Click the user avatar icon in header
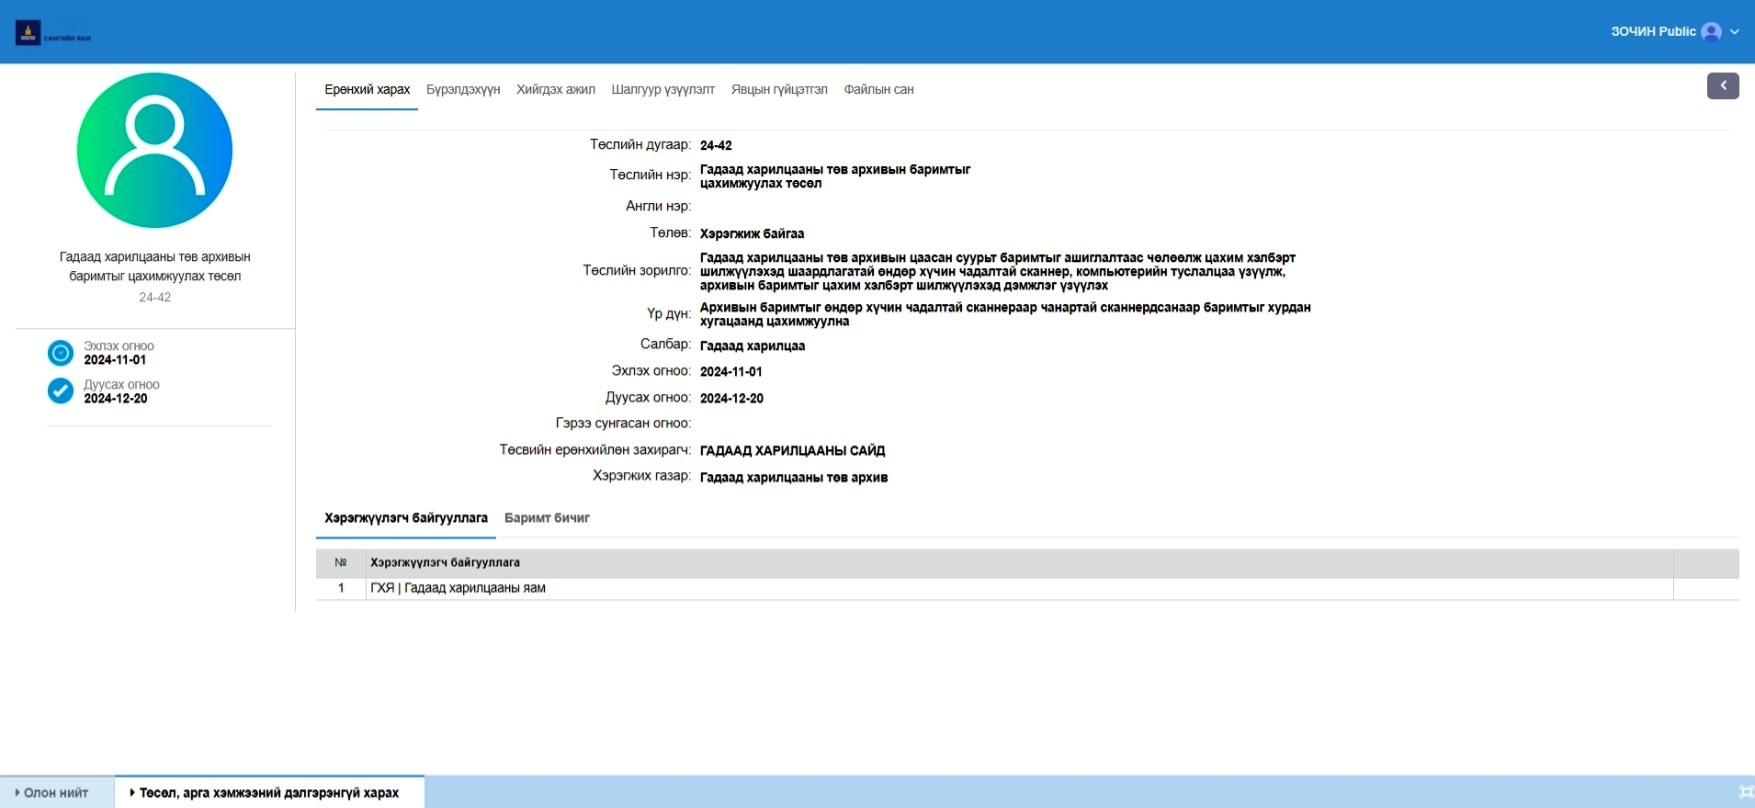 pyautogui.click(x=1711, y=32)
